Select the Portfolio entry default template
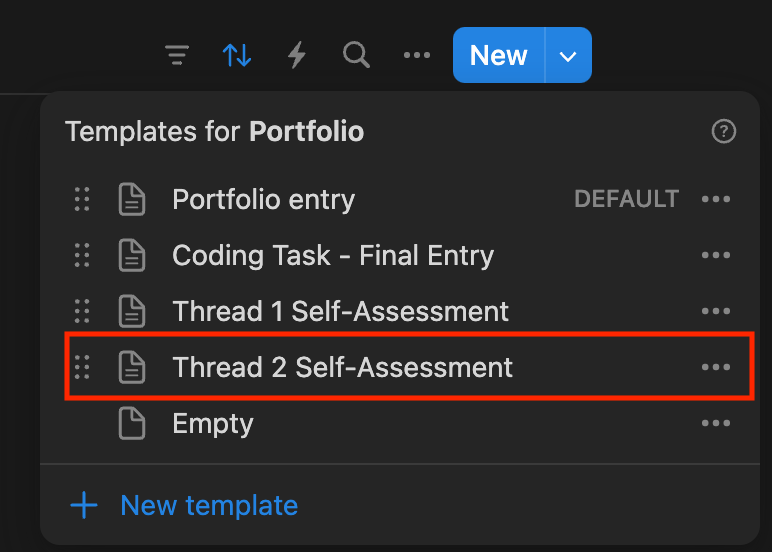The height and width of the screenshot is (552, 772). 263,200
